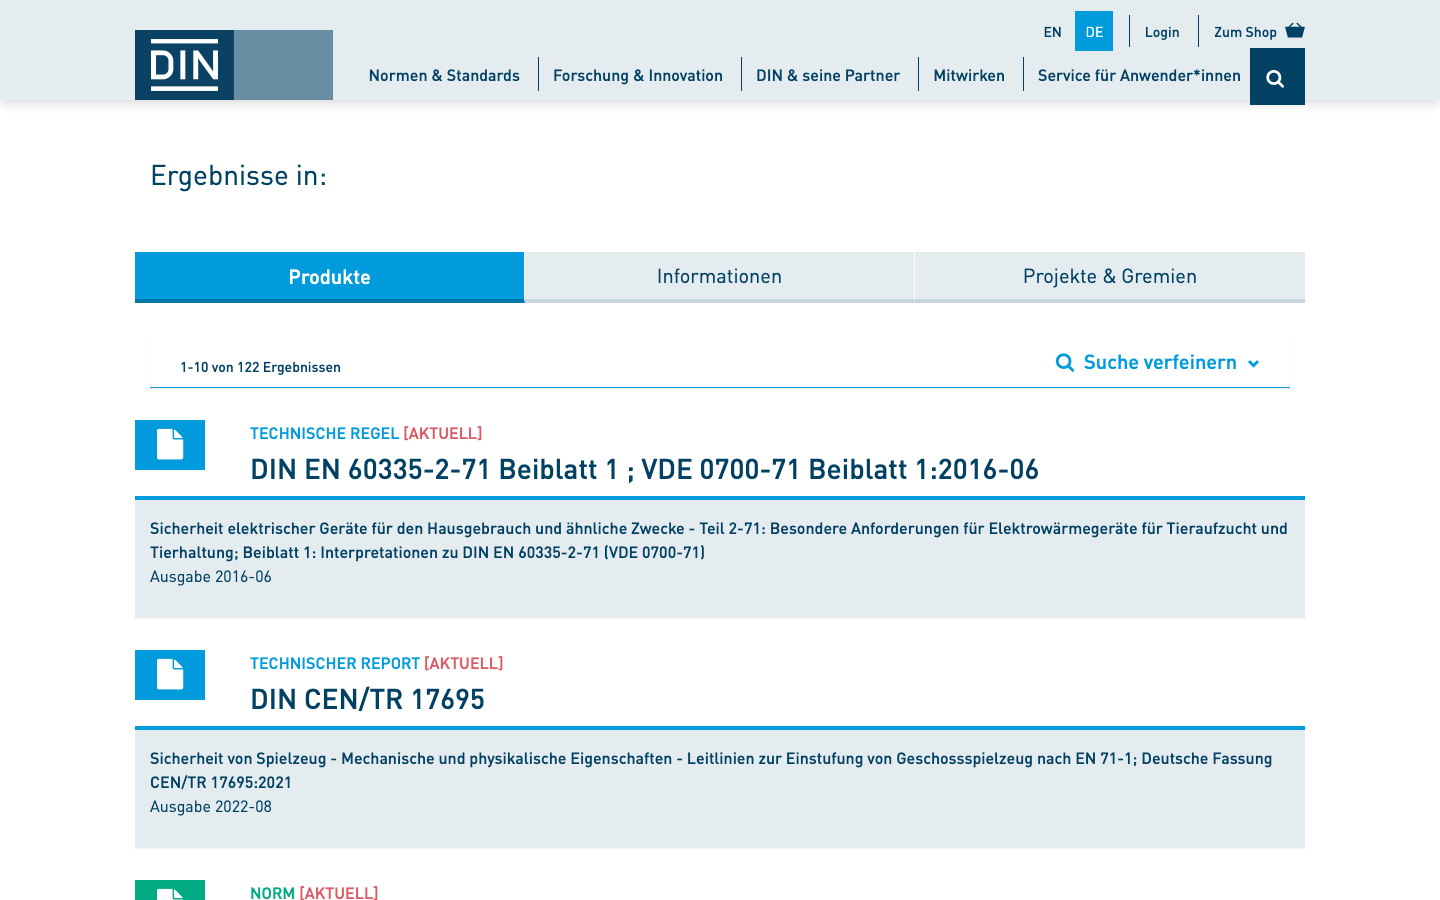Click Suche verfeinern text
Viewport: 1440px width, 900px height.
click(x=1160, y=362)
